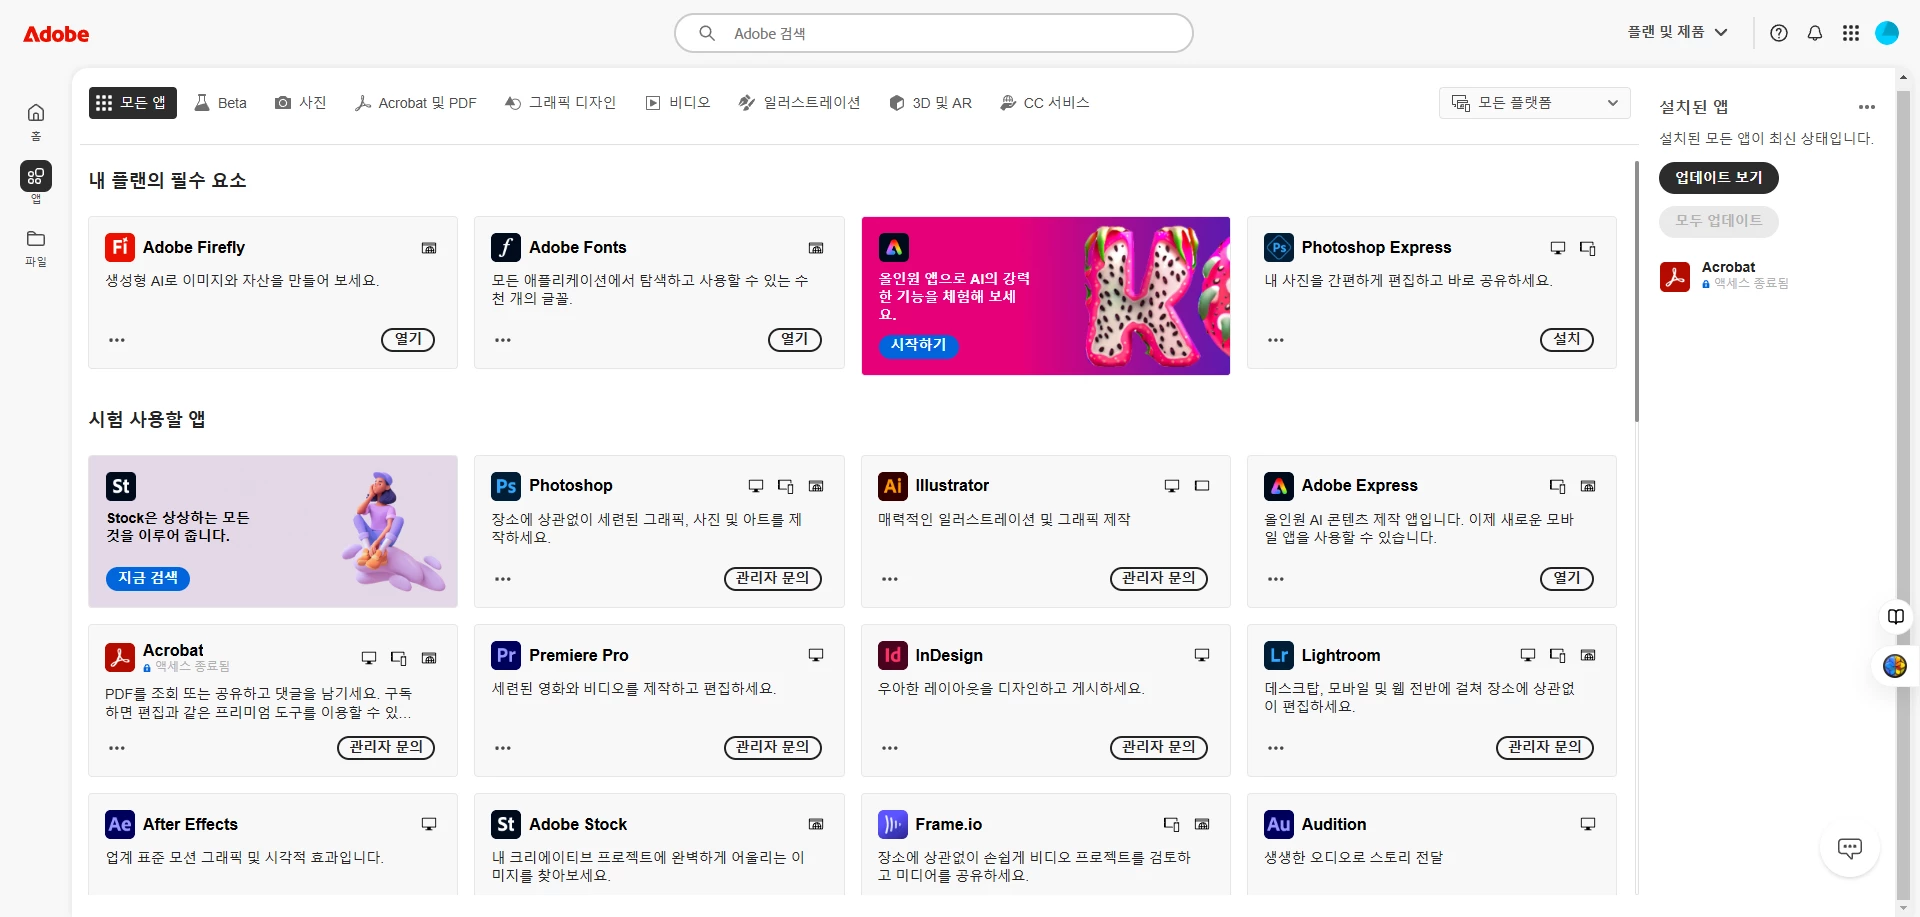Open the user profile avatar
1920x917 pixels.
pos(1887,33)
